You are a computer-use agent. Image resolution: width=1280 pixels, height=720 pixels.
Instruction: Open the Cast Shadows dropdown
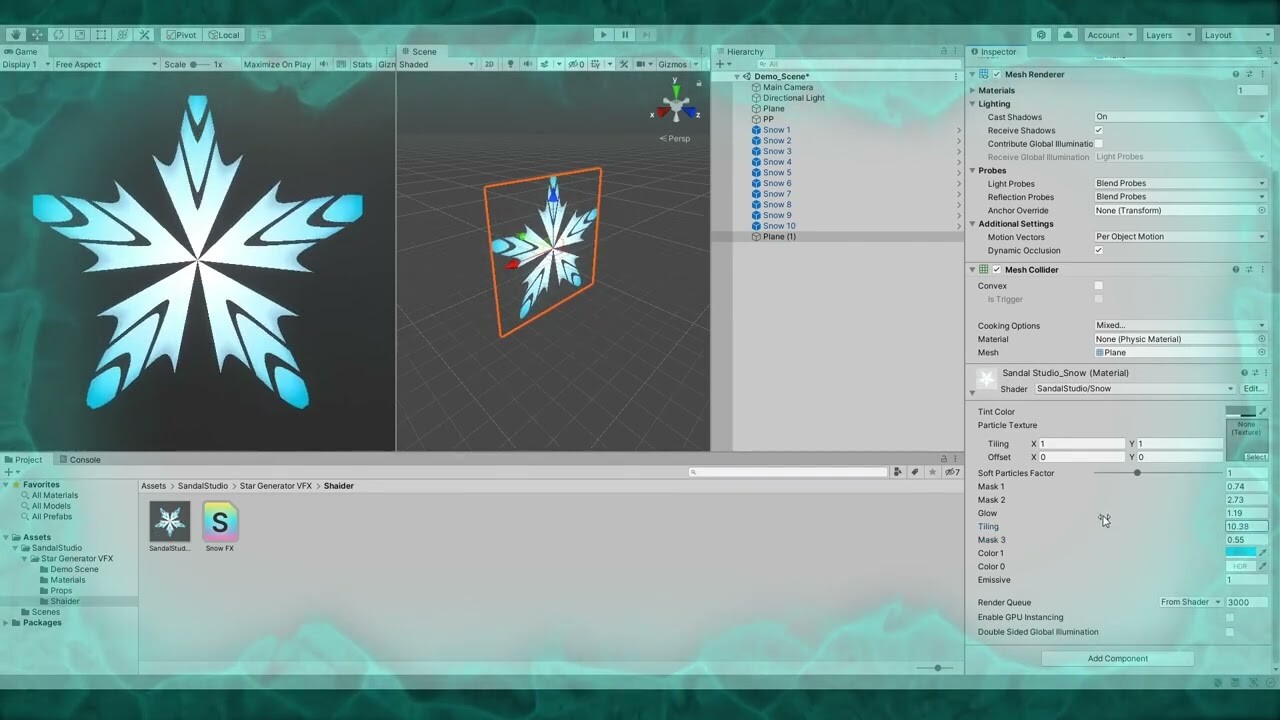[x=1180, y=117]
